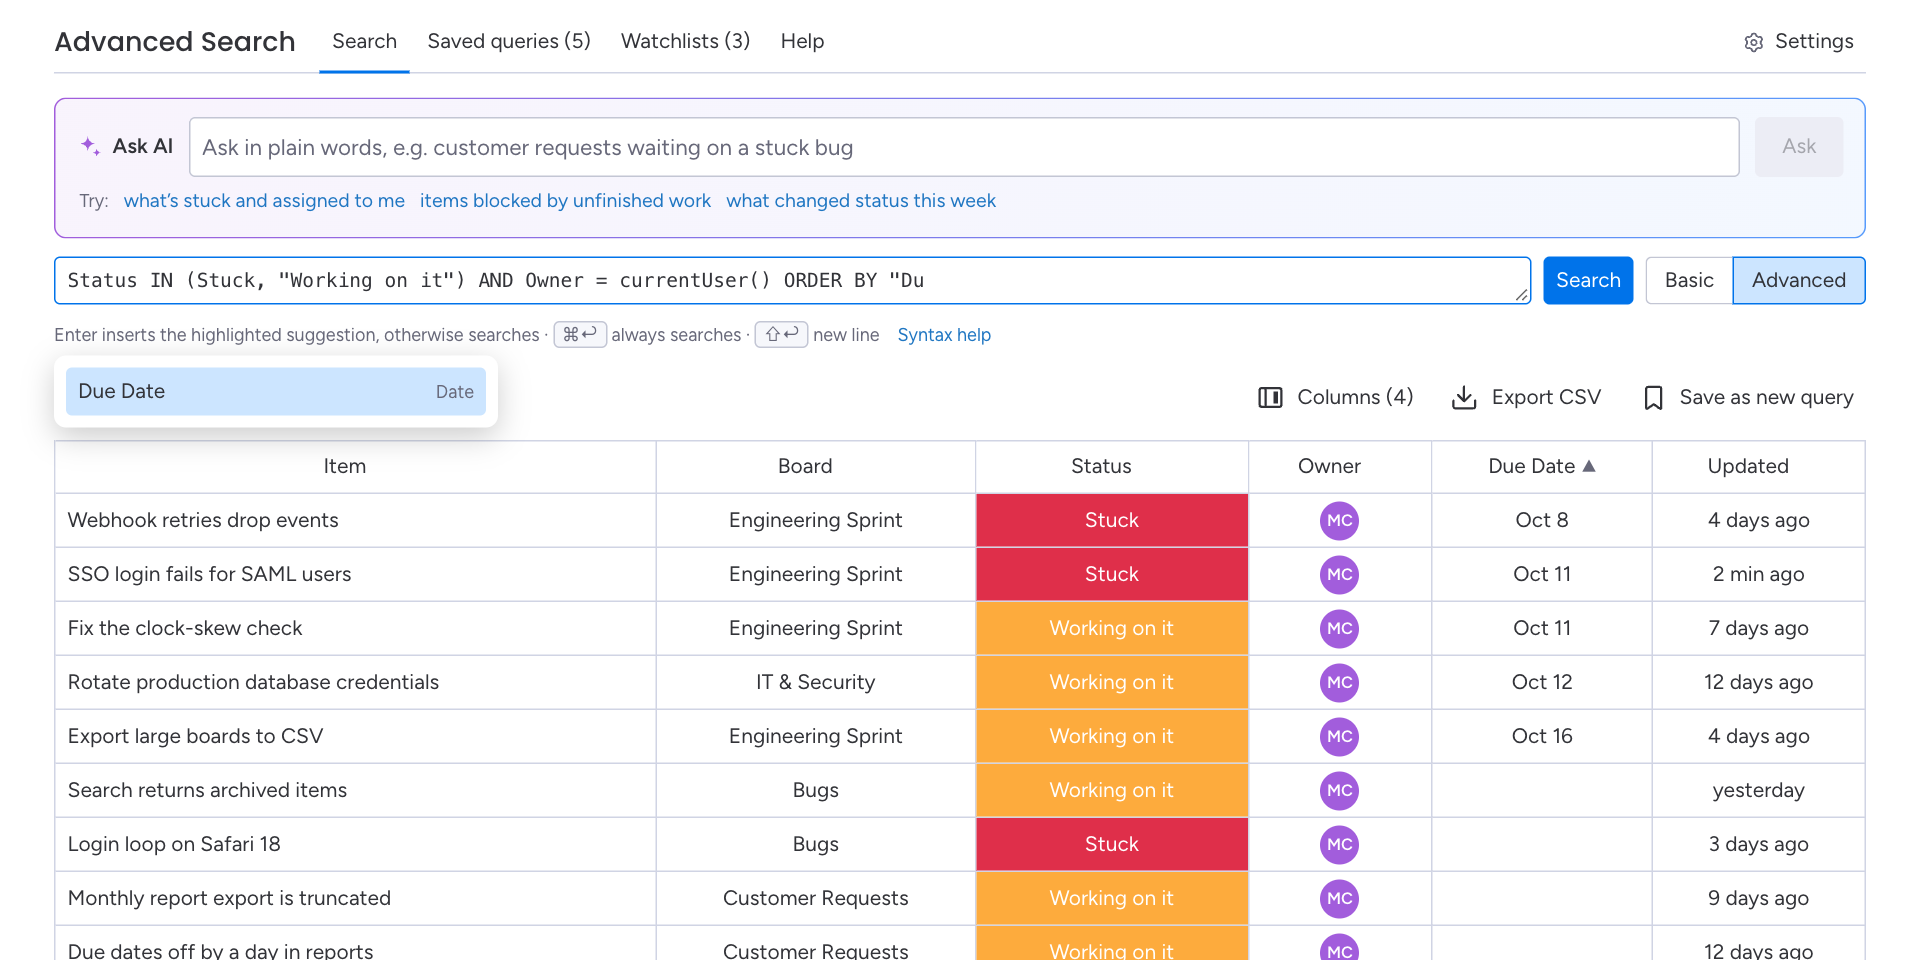Switch to Basic search mode

pyautogui.click(x=1689, y=281)
